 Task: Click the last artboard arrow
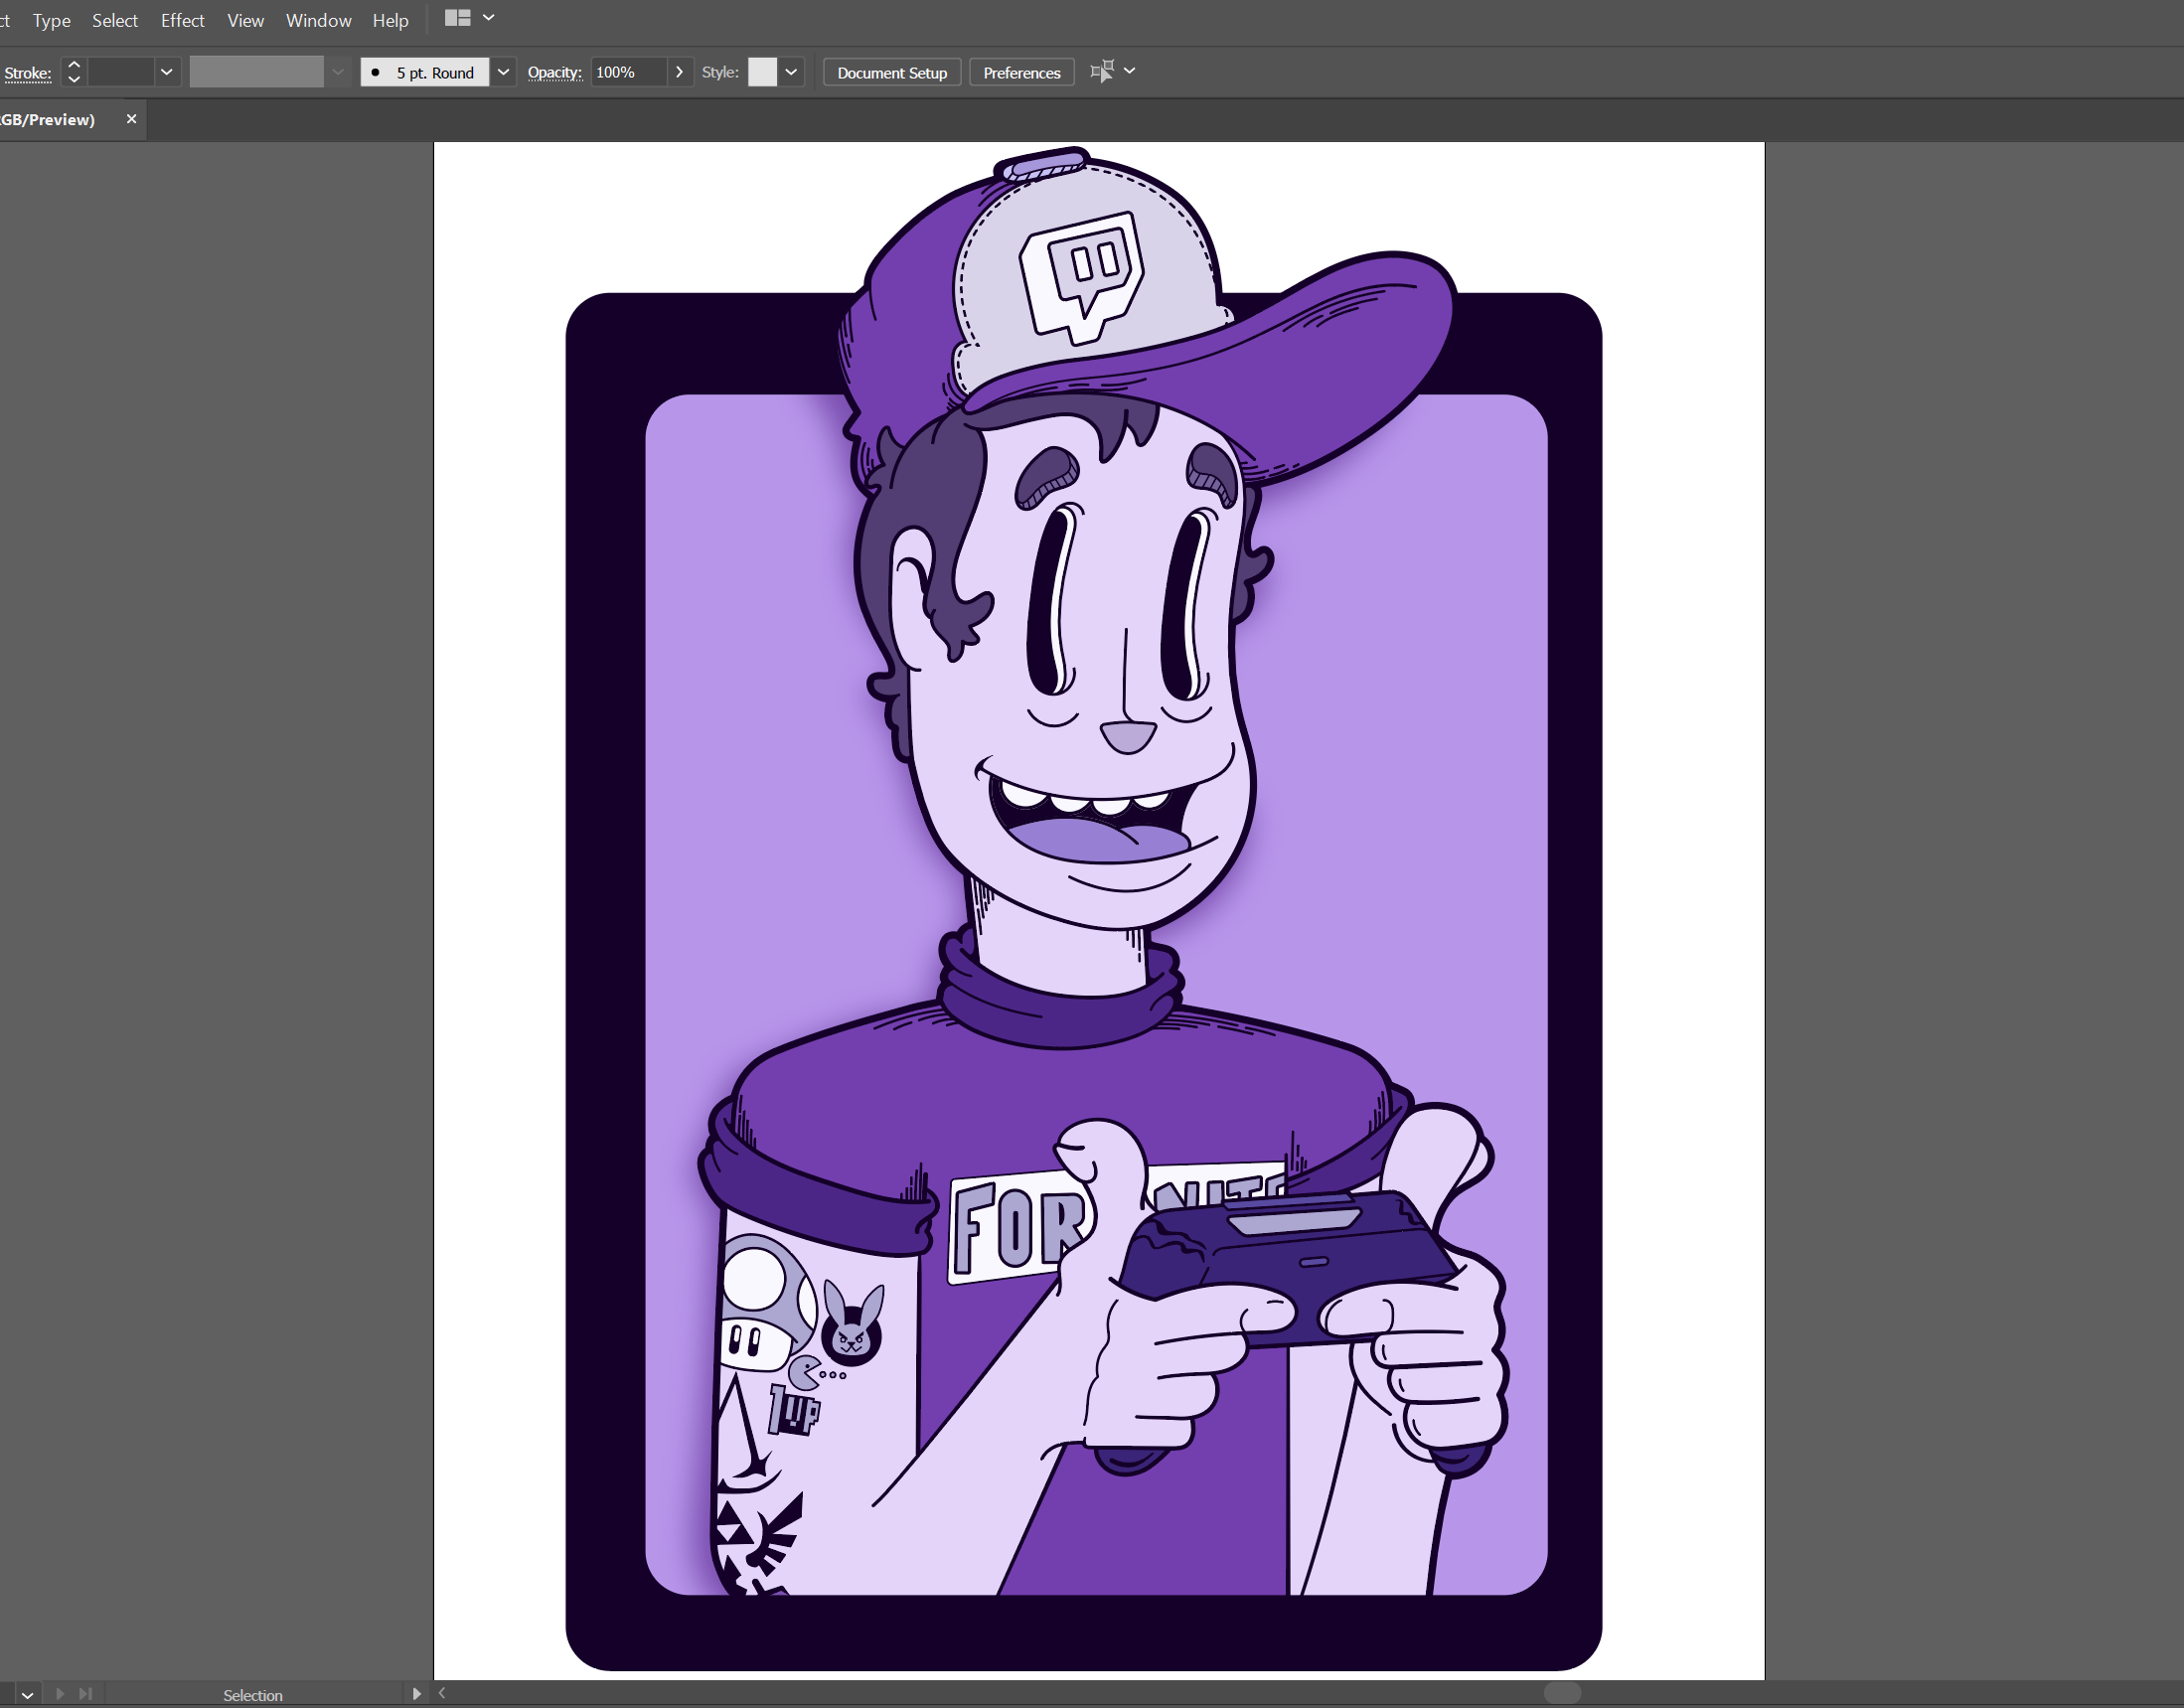(85, 1694)
